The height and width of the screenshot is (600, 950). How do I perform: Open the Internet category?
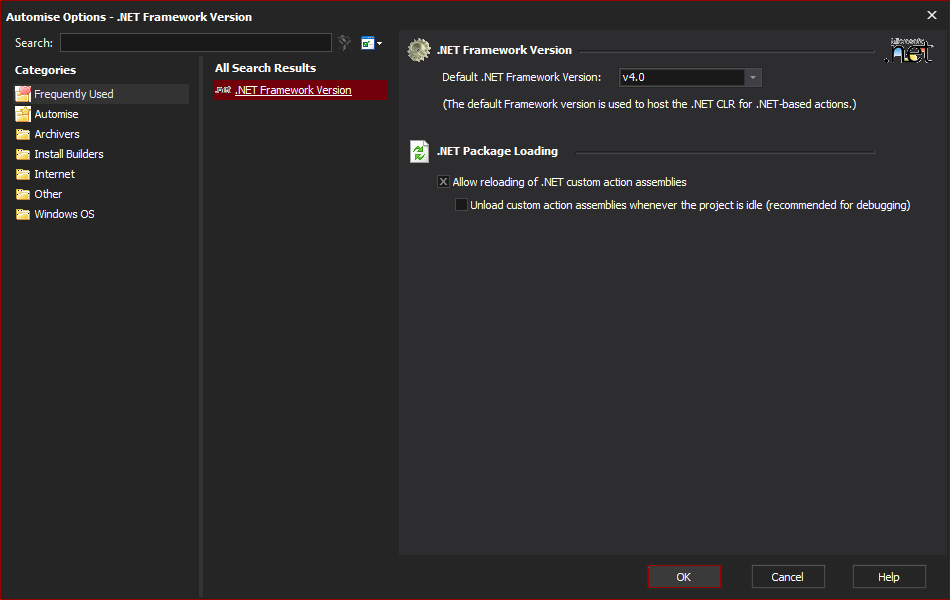coord(55,174)
